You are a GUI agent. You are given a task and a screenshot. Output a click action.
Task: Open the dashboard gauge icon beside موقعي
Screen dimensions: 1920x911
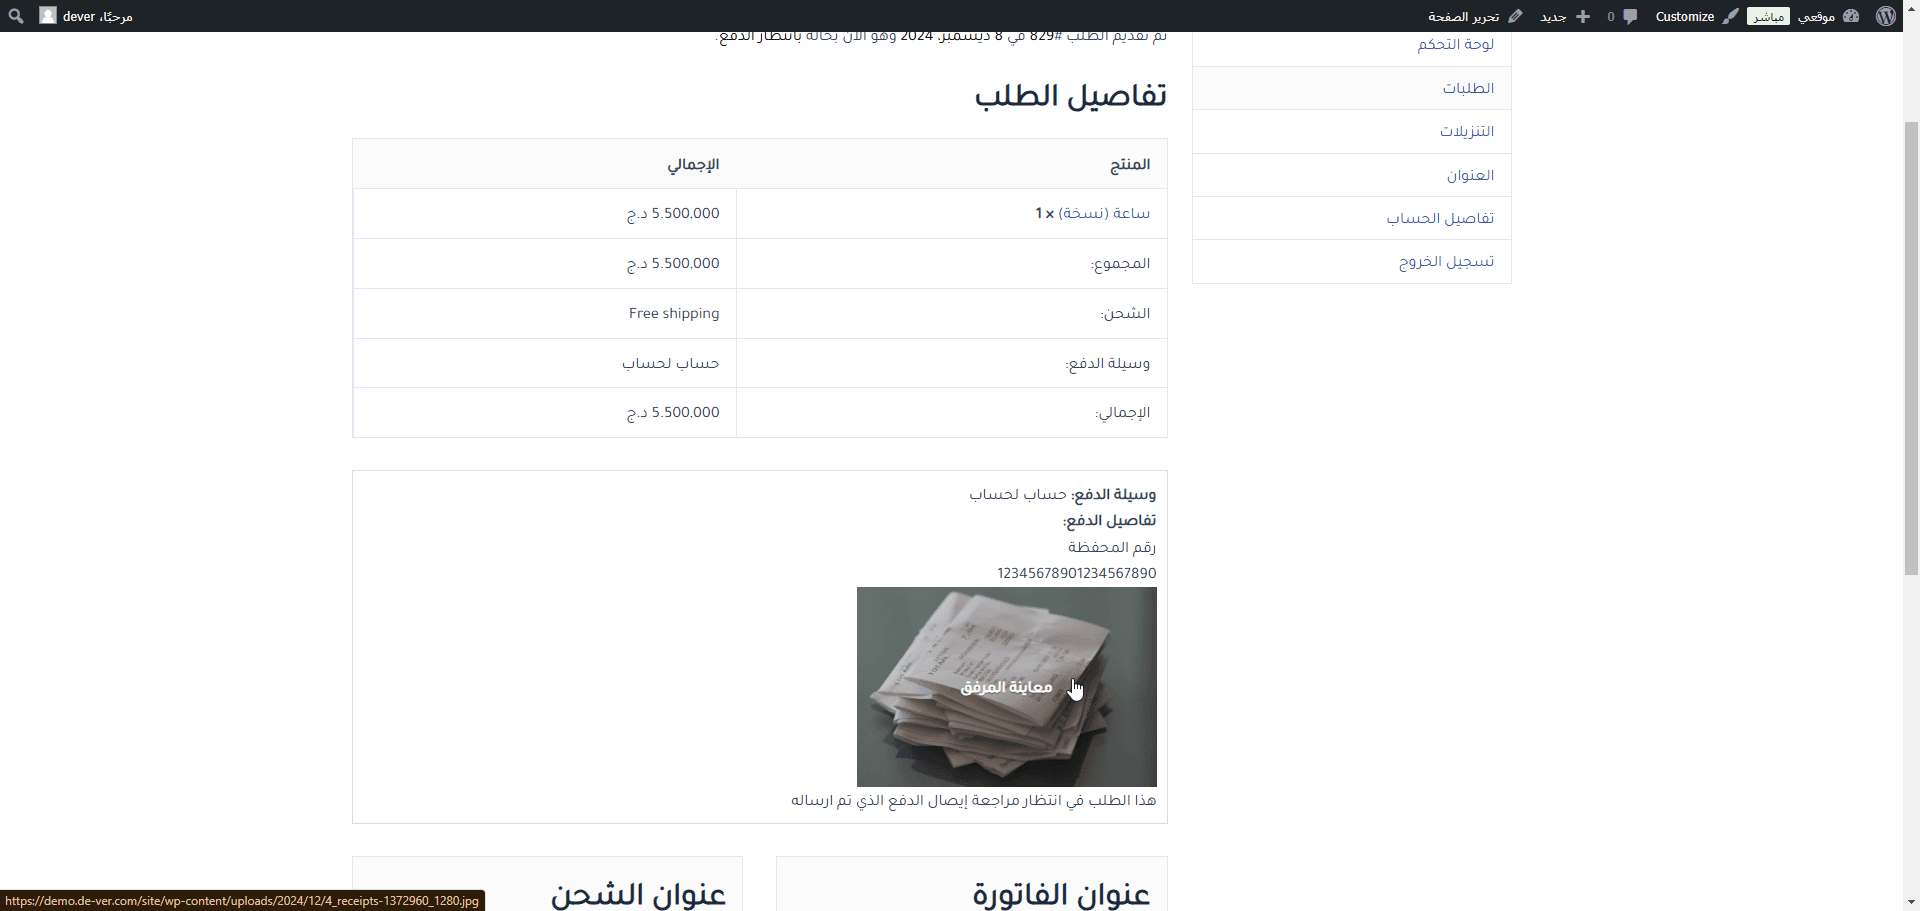1851,16
